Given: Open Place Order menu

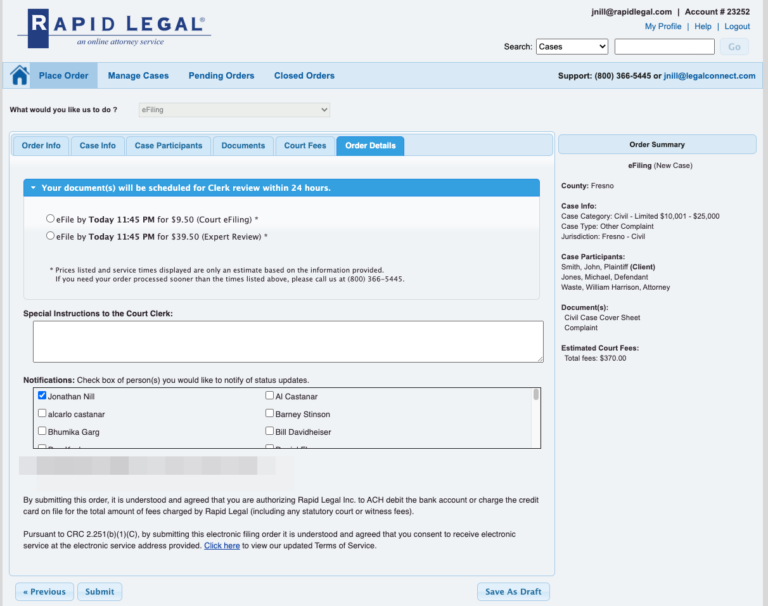Looking at the screenshot, I should click(64, 75).
